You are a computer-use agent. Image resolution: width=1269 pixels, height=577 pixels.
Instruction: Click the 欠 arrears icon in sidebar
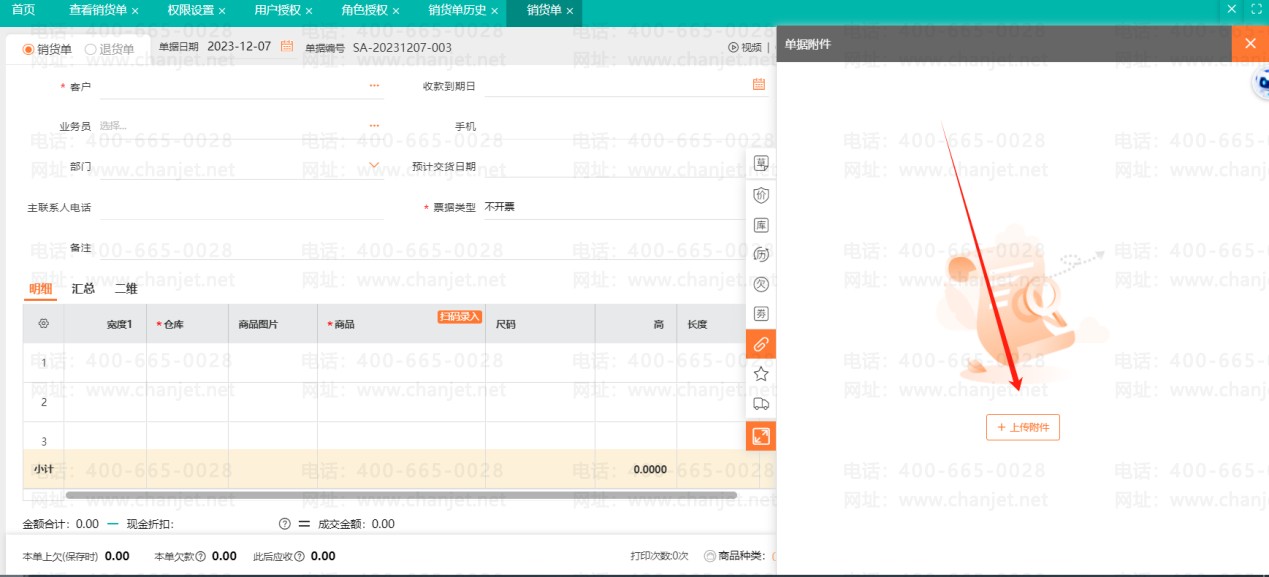[761, 284]
